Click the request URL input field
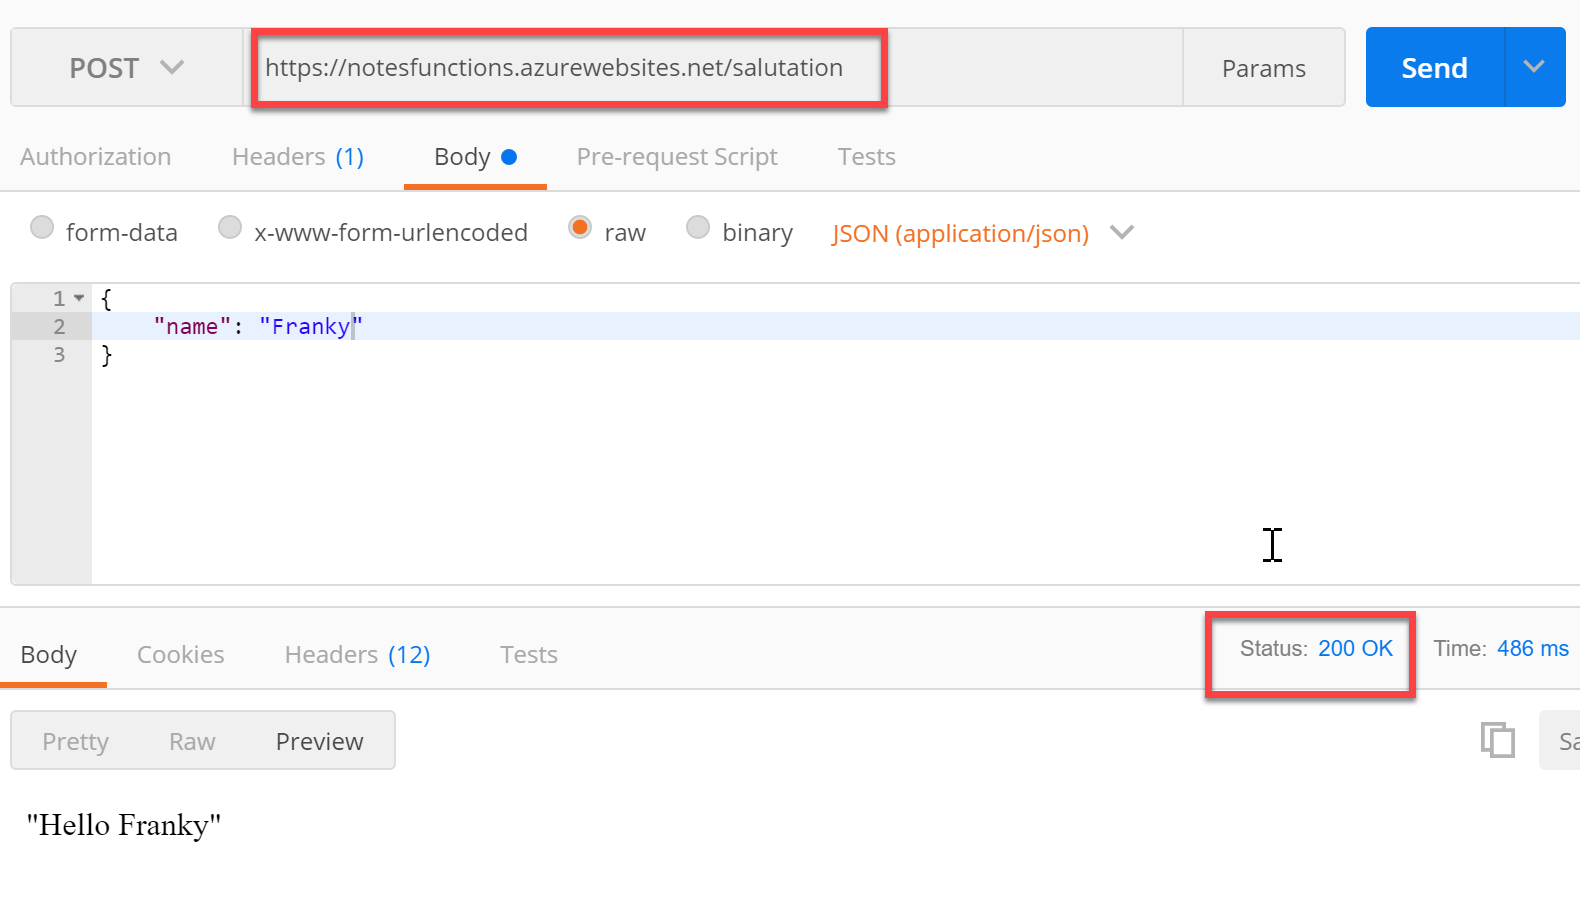Screen dimensions: 1580x909 coord(715,67)
